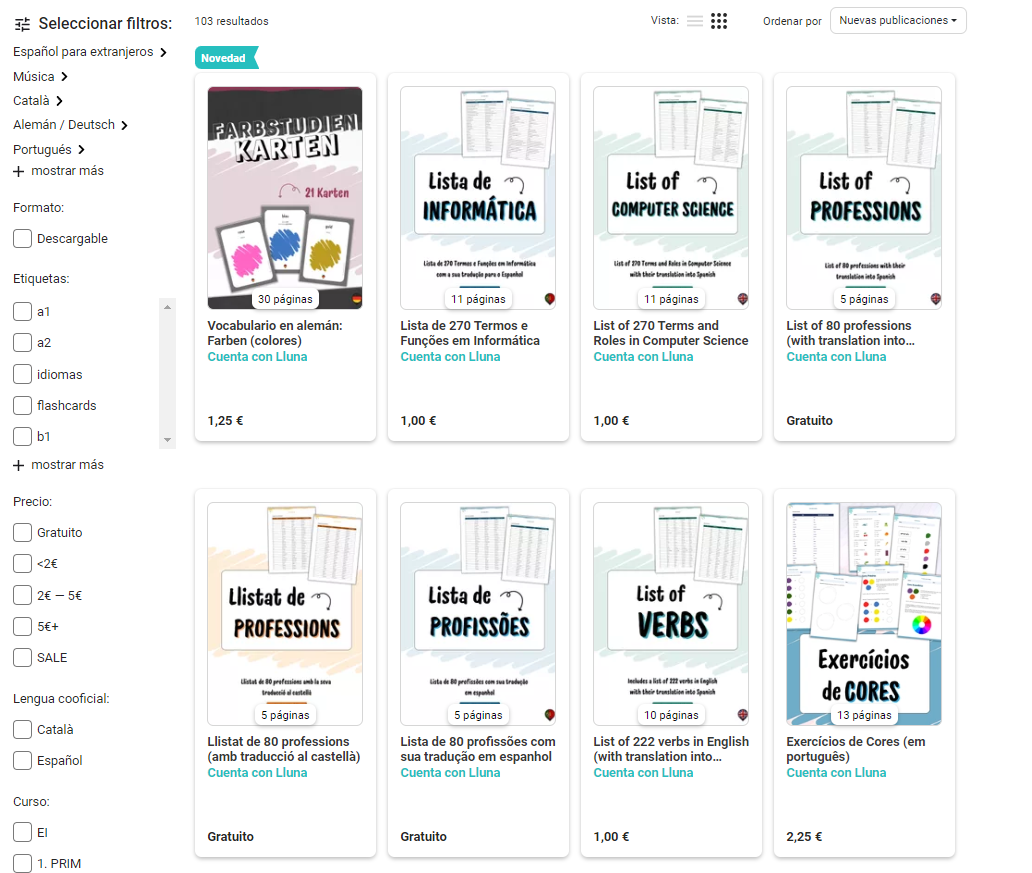
Task: Click UK flag on List of Verbs card
Action: coord(743,715)
